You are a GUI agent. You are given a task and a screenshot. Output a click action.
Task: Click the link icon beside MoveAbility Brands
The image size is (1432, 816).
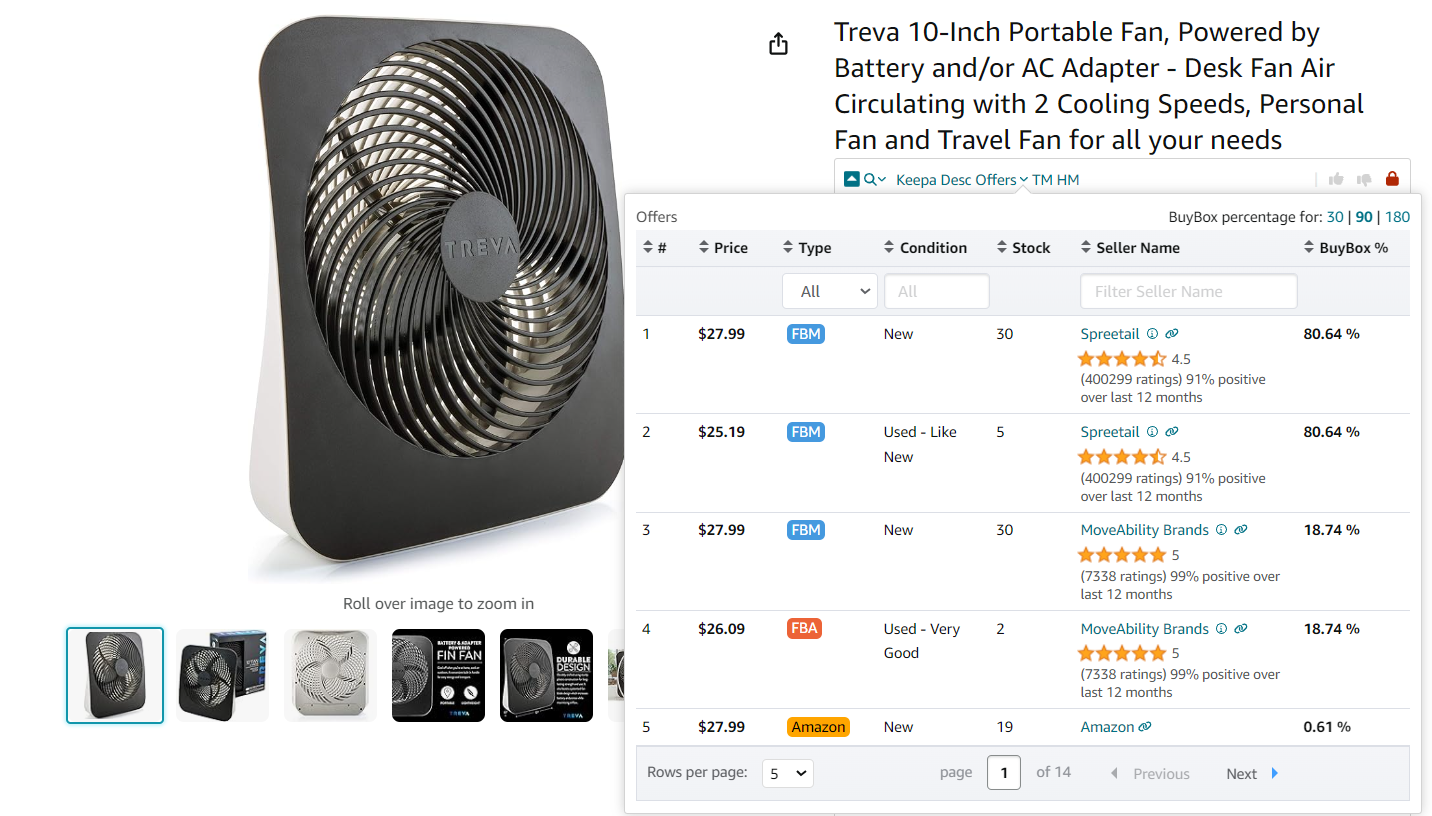[1240, 529]
